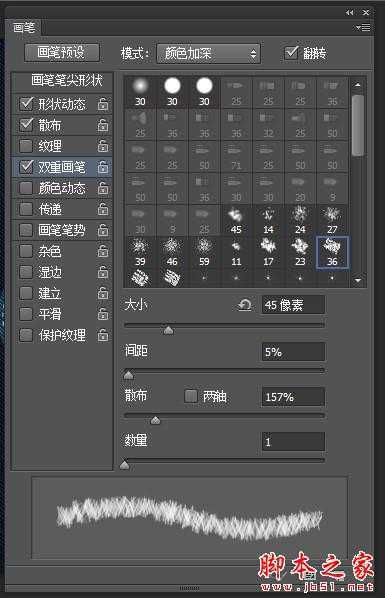The width and height of the screenshot is (385, 598).
Task: Uncheck the 双重画笔 checkbox
Action: (x=26, y=166)
